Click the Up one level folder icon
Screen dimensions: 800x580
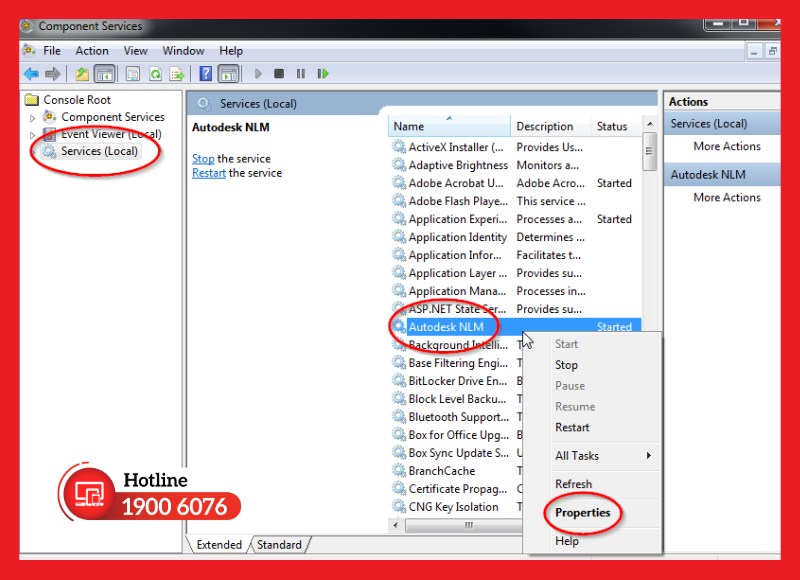pyautogui.click(x=82, y=74)
